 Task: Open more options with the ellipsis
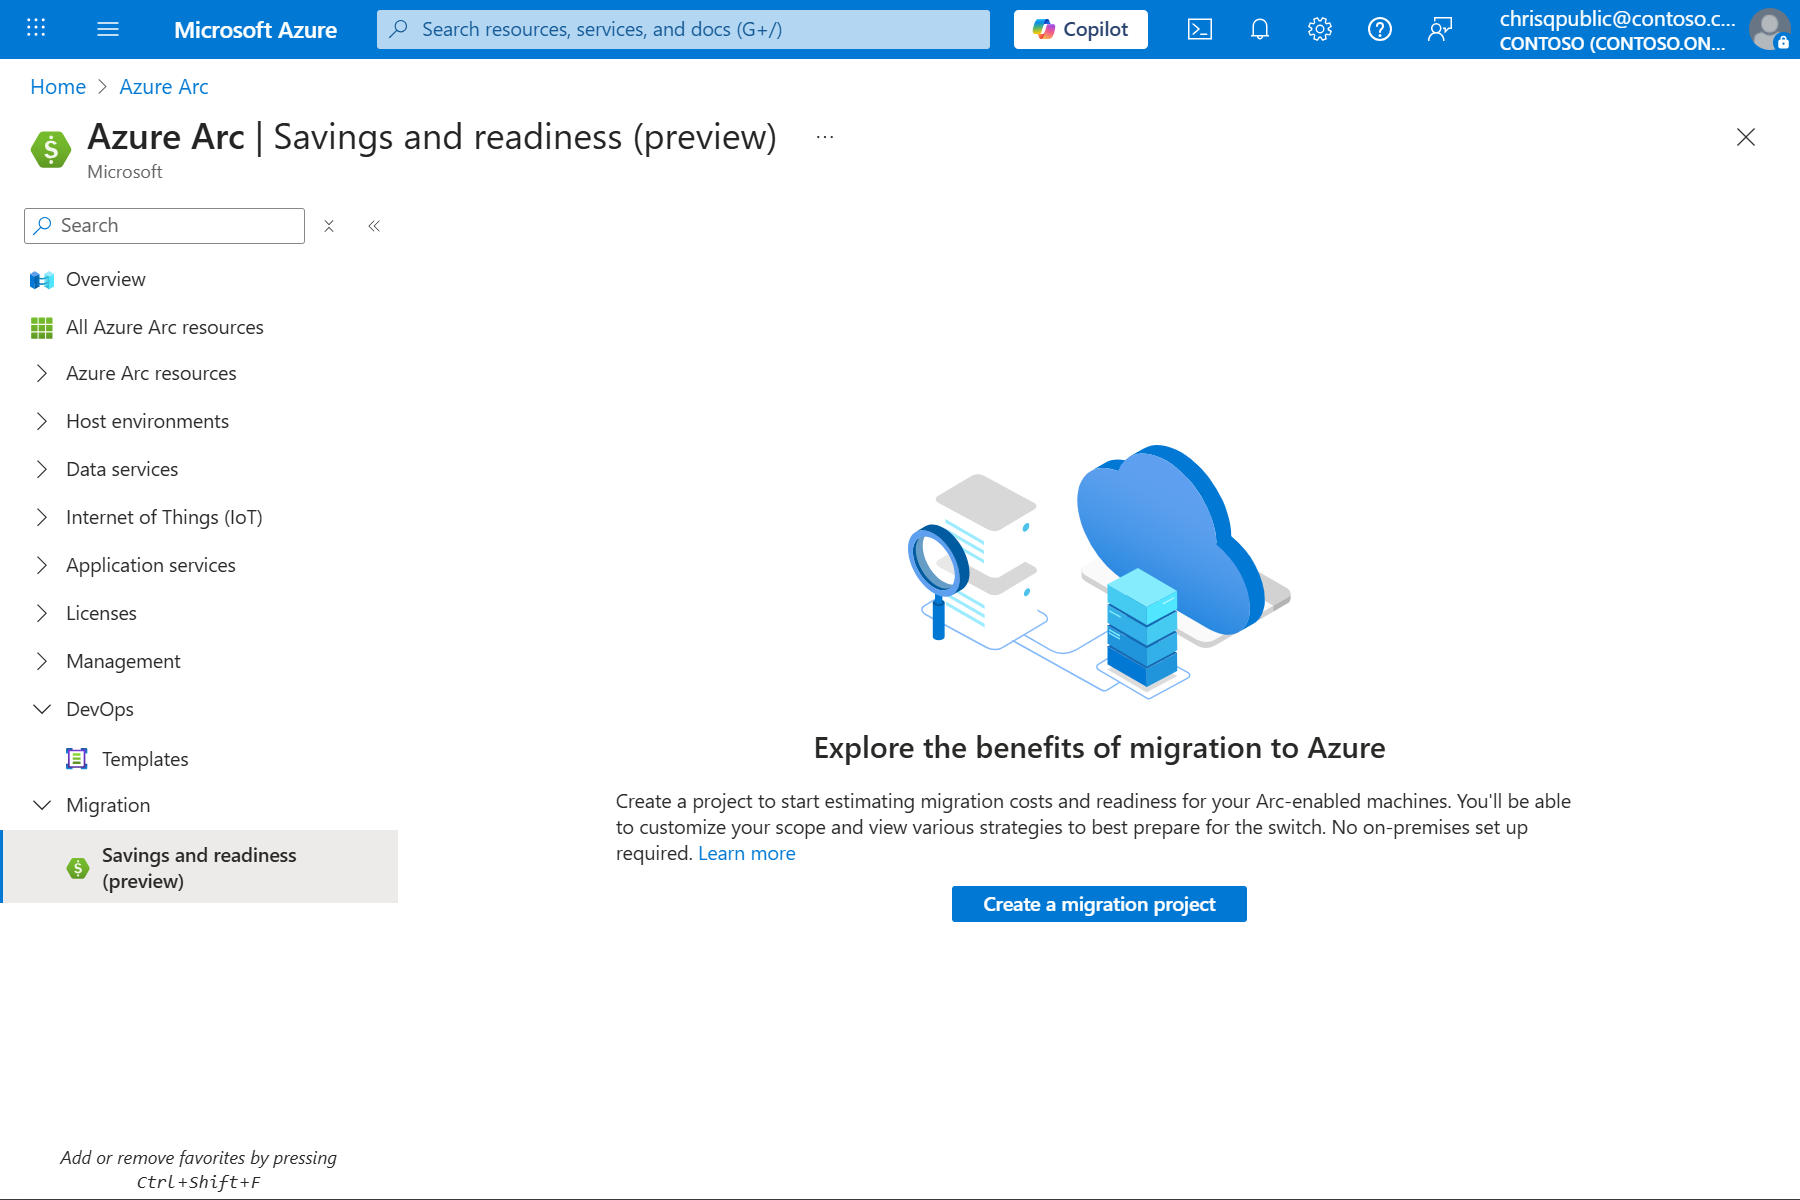(824, 136)
